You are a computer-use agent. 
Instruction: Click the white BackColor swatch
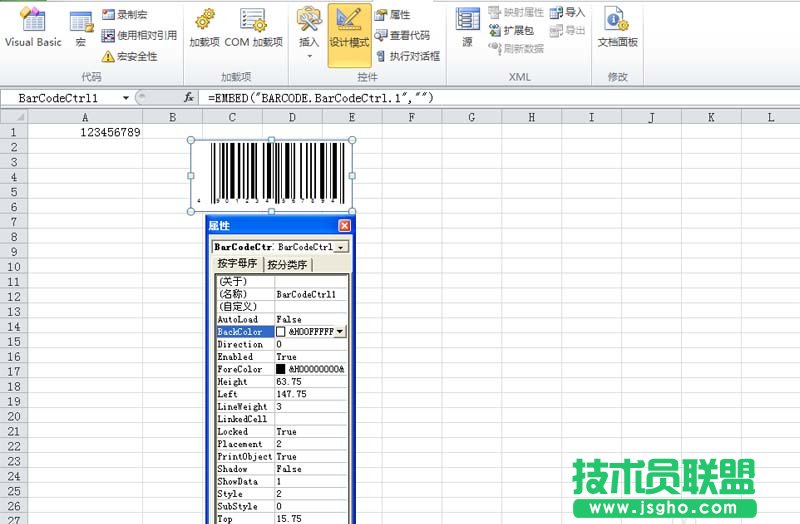pyautogui.click(x=281, y=332)
